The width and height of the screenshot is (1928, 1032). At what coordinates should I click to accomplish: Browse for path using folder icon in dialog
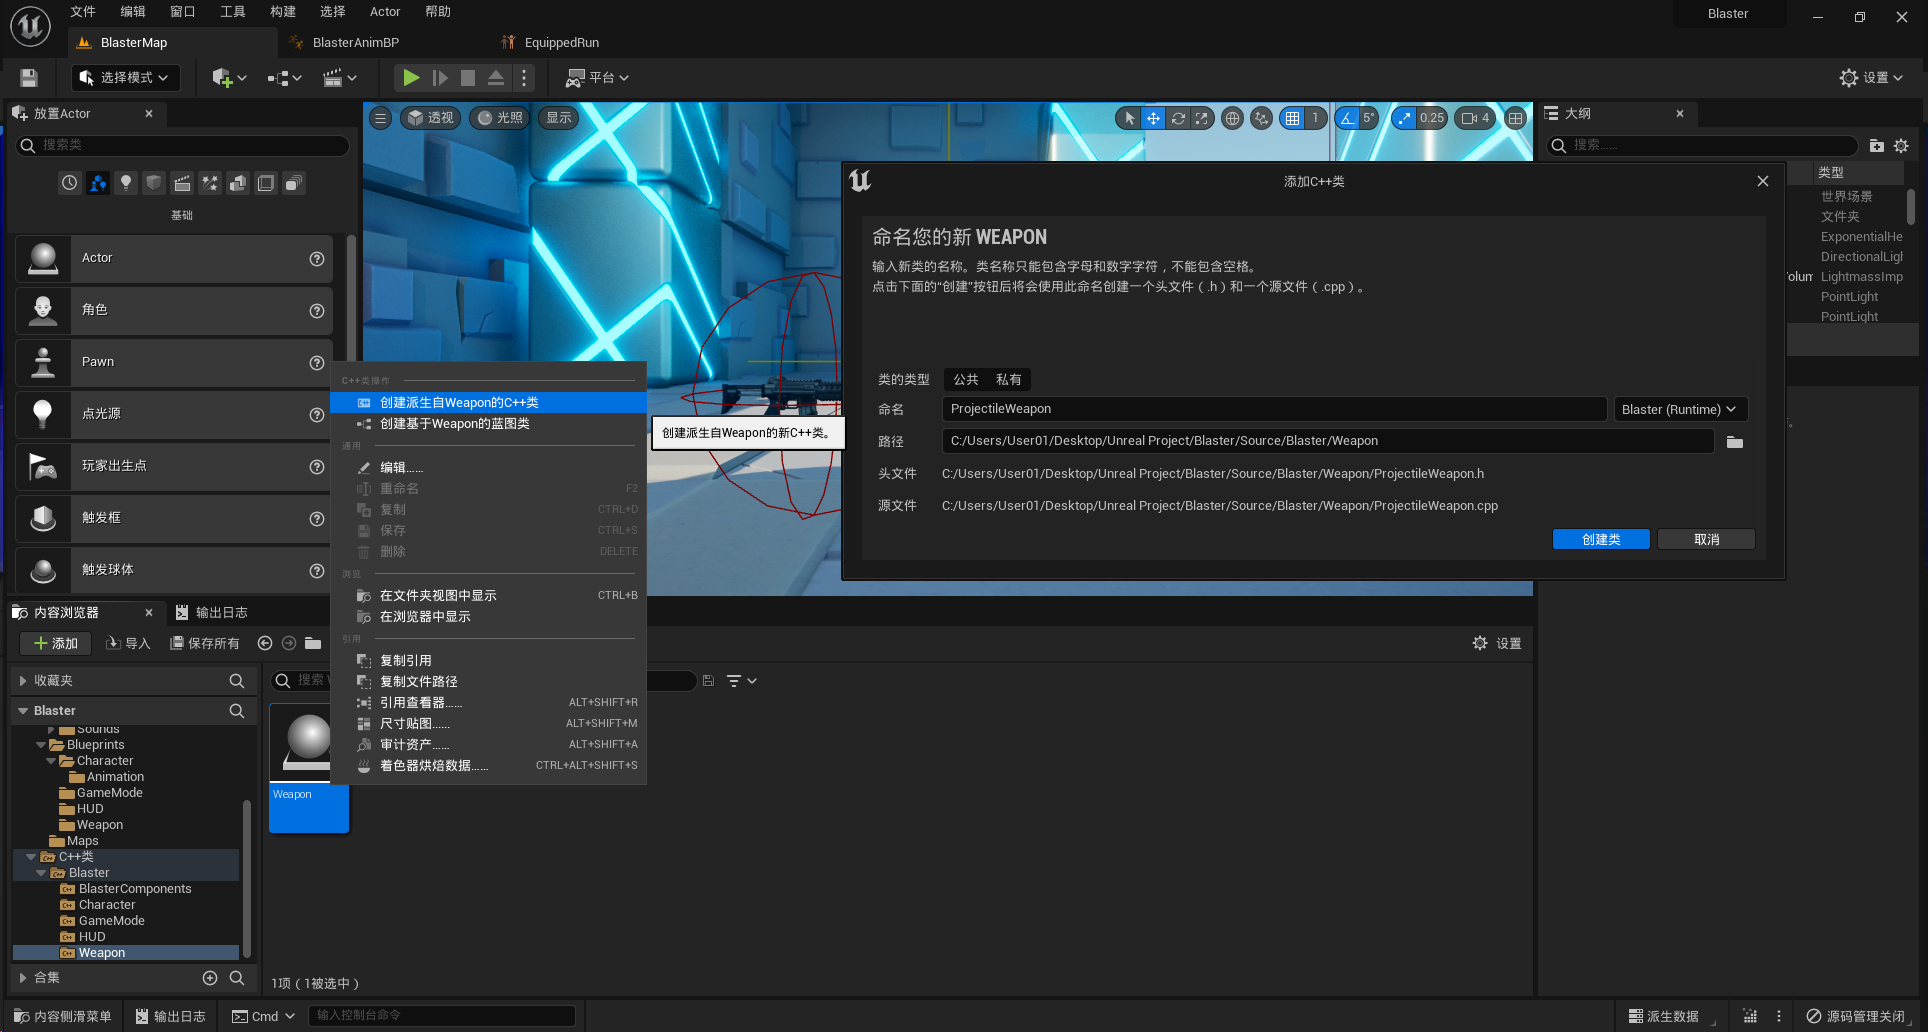point(1735,442)
